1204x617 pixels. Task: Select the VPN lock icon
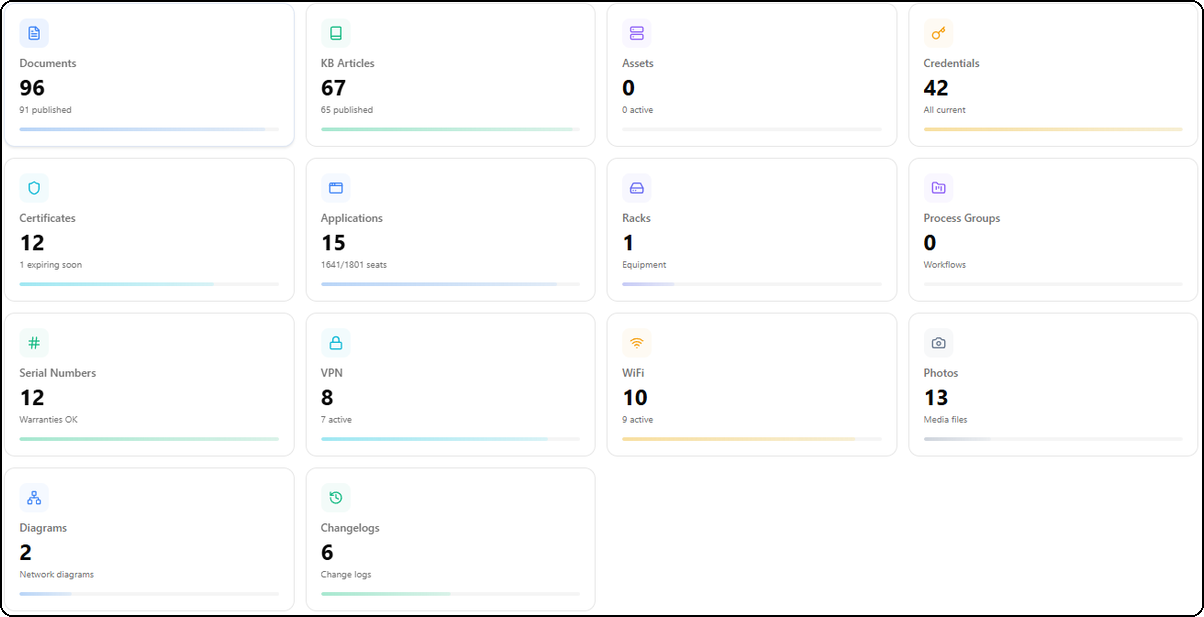click(x=336, y=343)
